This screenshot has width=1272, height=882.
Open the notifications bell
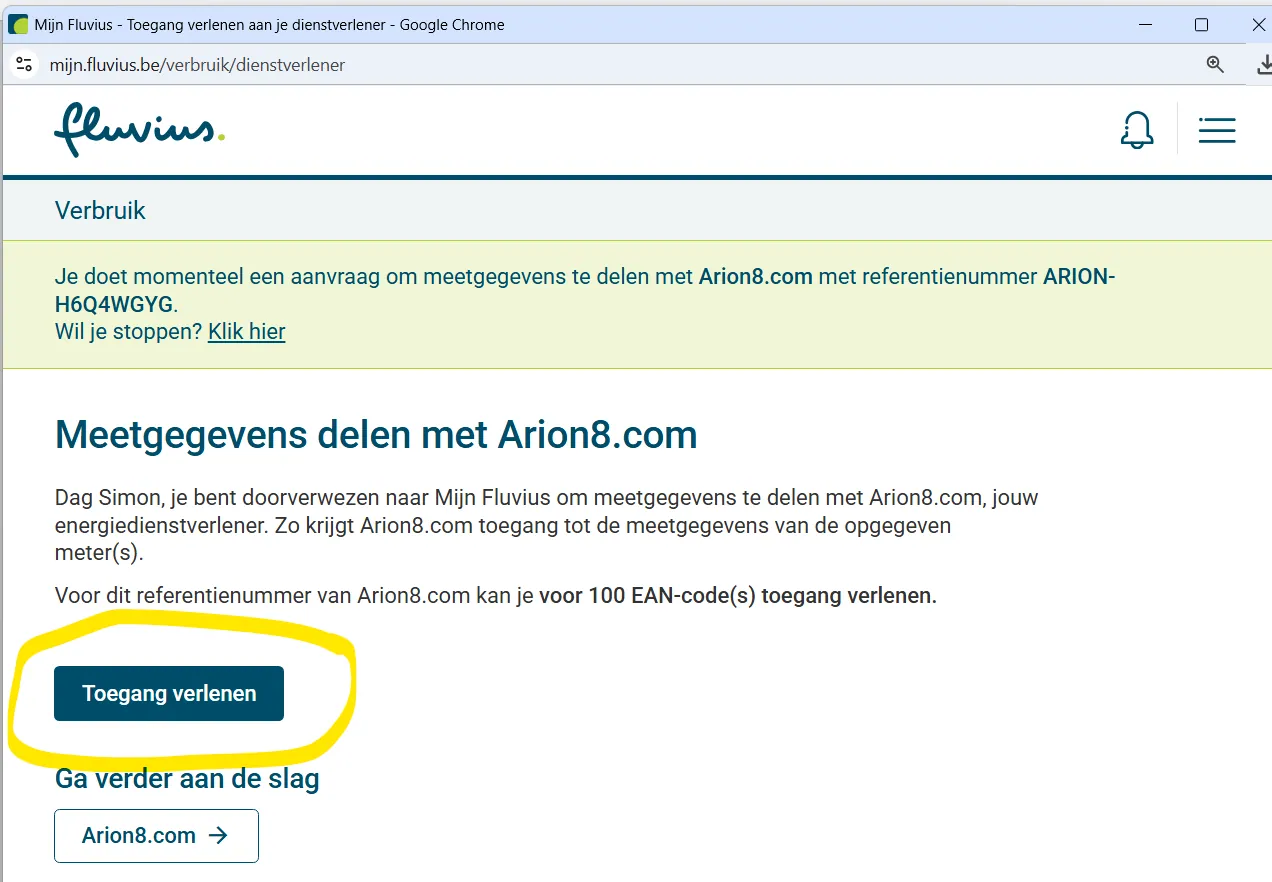(x=1137, y=130)
